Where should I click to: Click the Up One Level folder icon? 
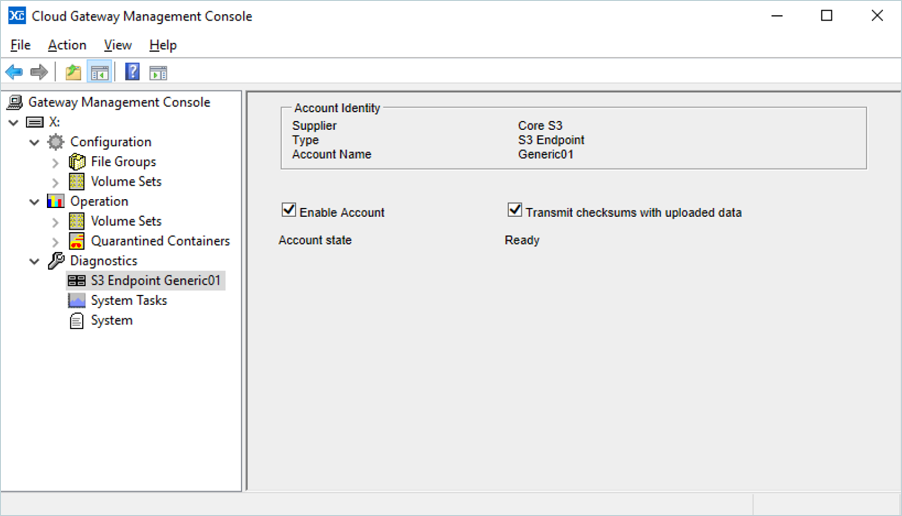(73, 72)
